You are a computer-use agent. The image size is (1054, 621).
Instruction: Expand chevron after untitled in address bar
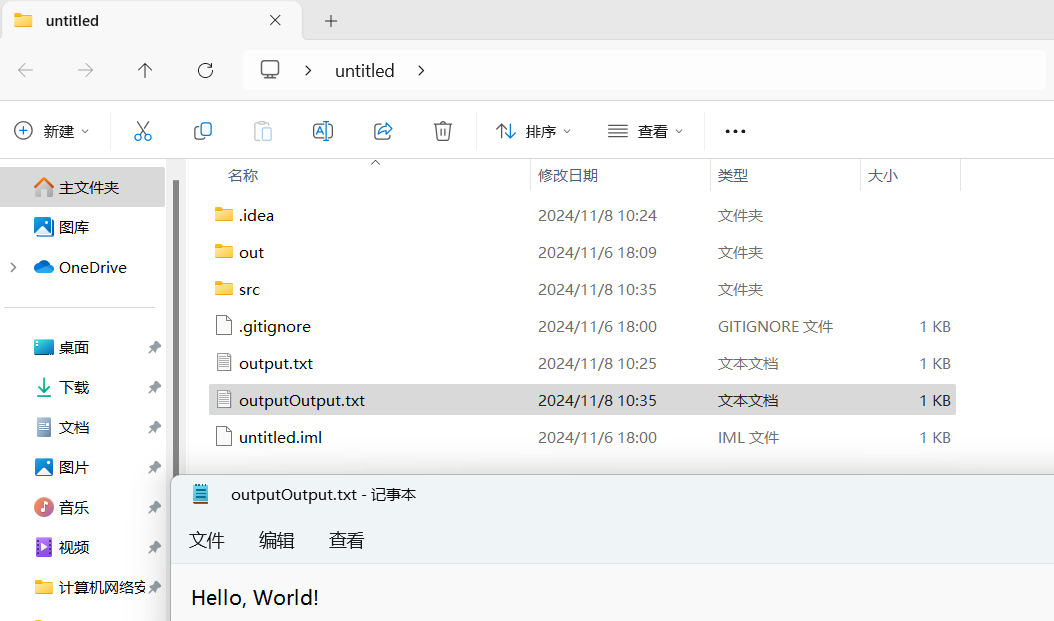click(x=421, y=71)
